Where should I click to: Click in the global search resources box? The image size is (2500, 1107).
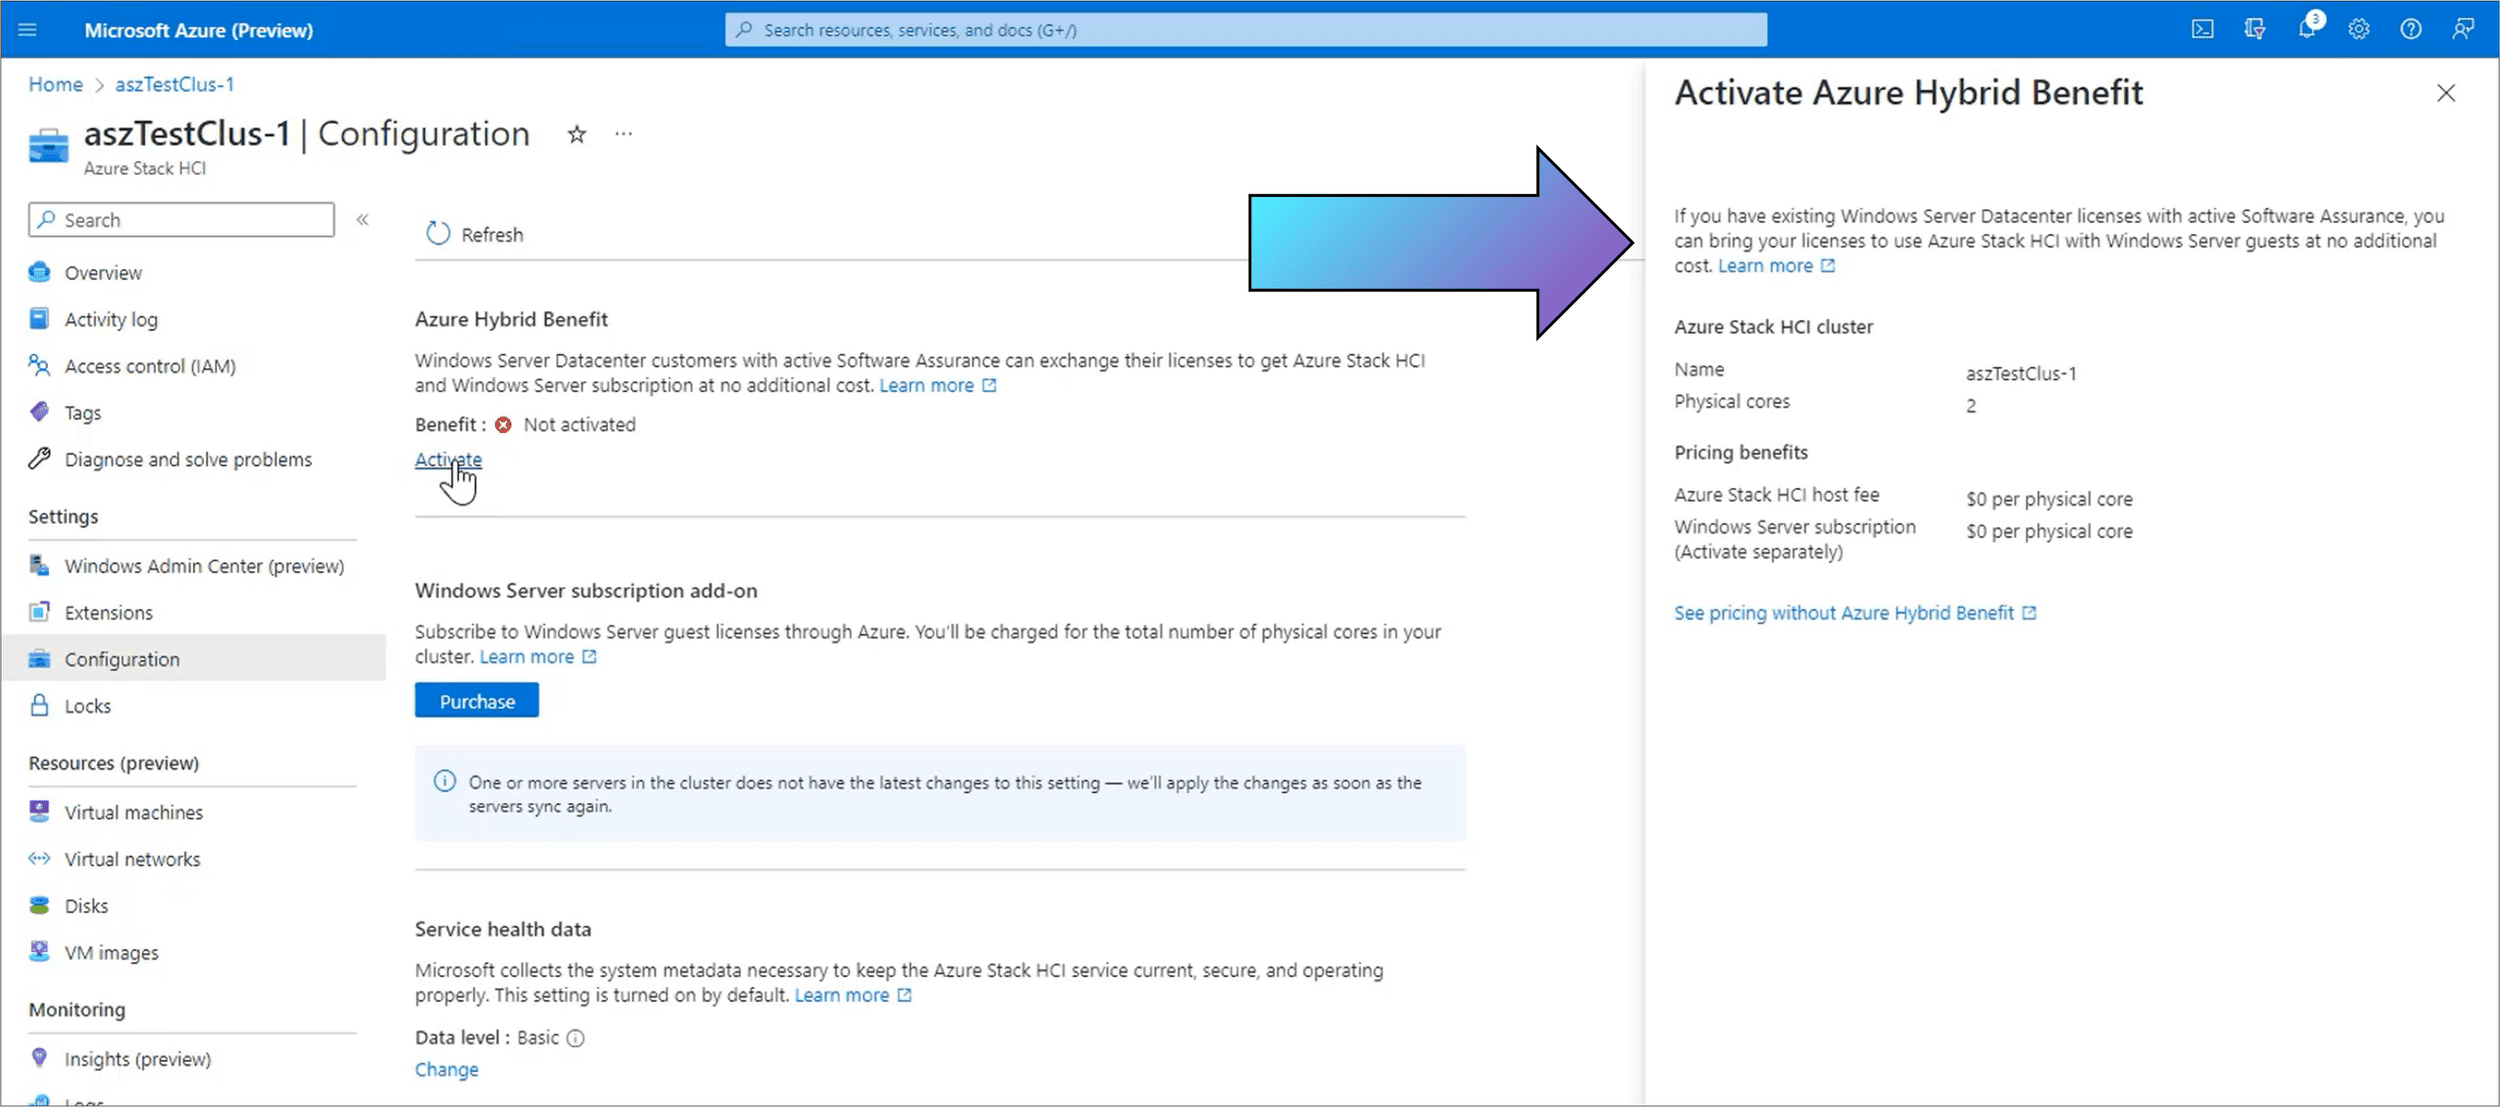point(1246,30)
